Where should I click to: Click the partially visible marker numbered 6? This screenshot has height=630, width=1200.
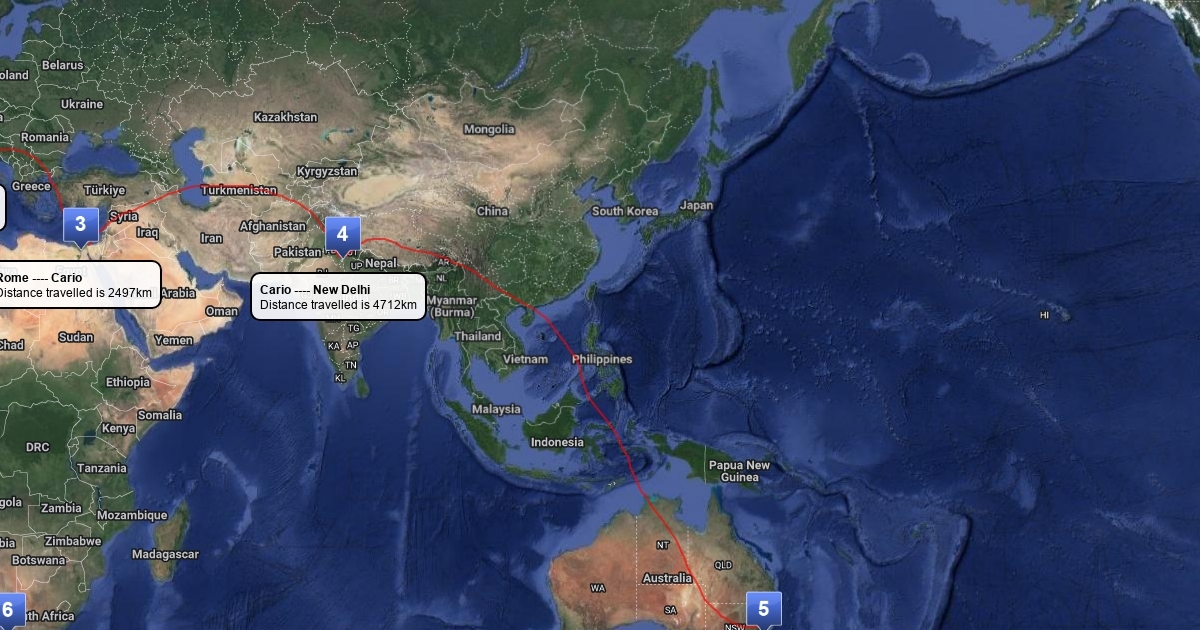click(x=9, y=610)
